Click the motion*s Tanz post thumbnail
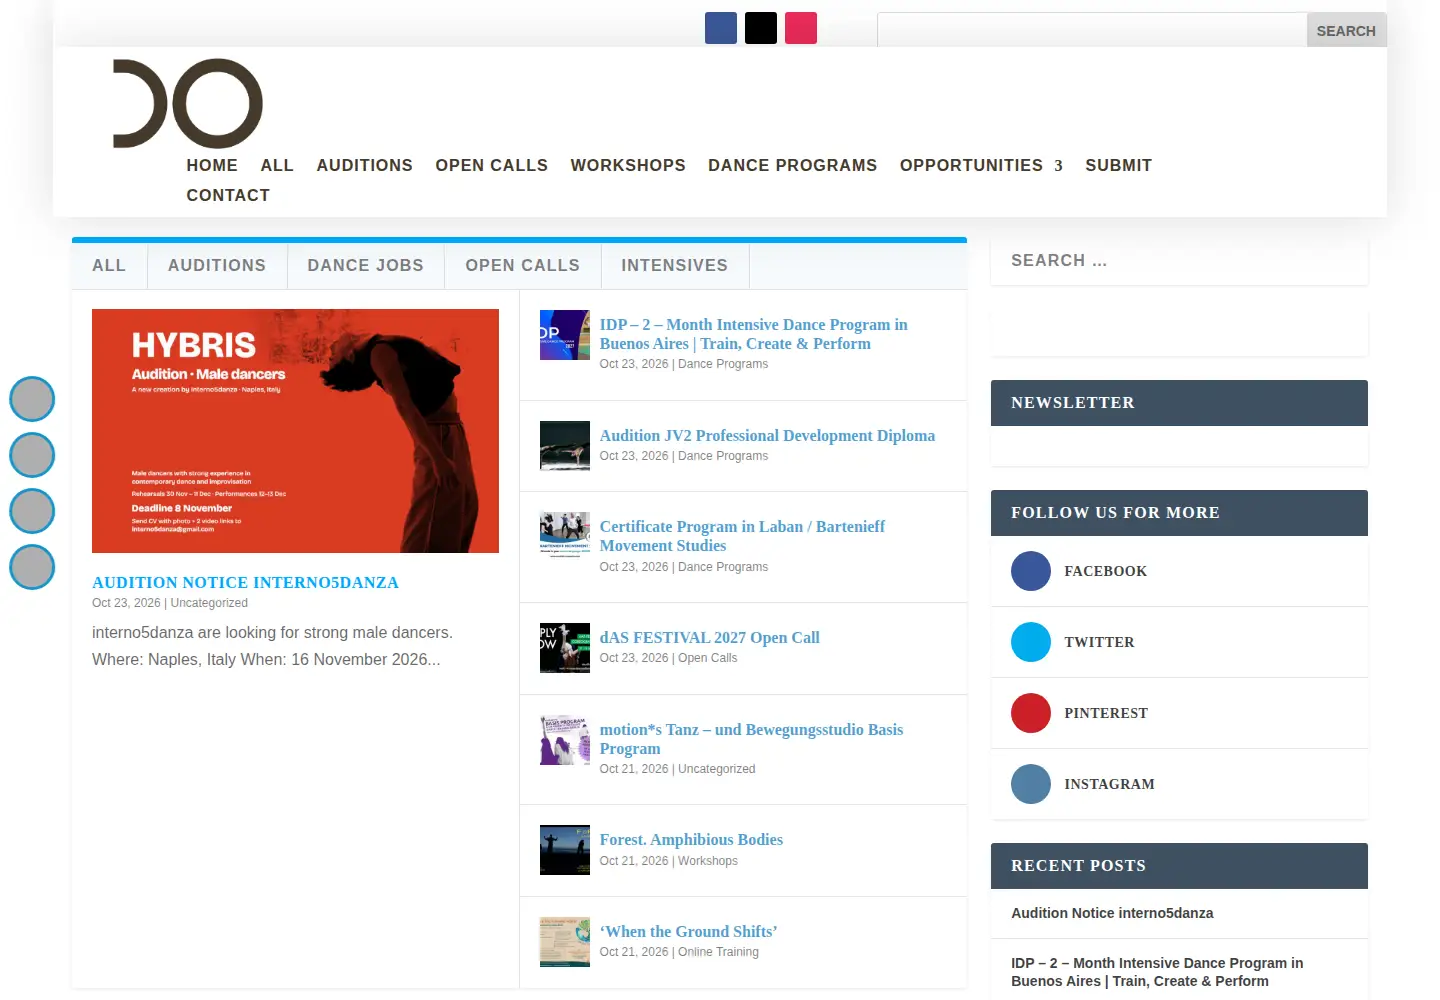1440x1000 pixels. click(x=565, y=740)
